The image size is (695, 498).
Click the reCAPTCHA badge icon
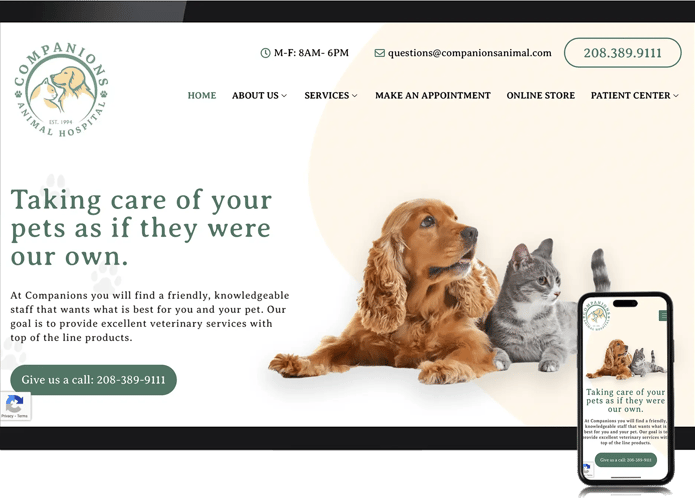[15, 403]
